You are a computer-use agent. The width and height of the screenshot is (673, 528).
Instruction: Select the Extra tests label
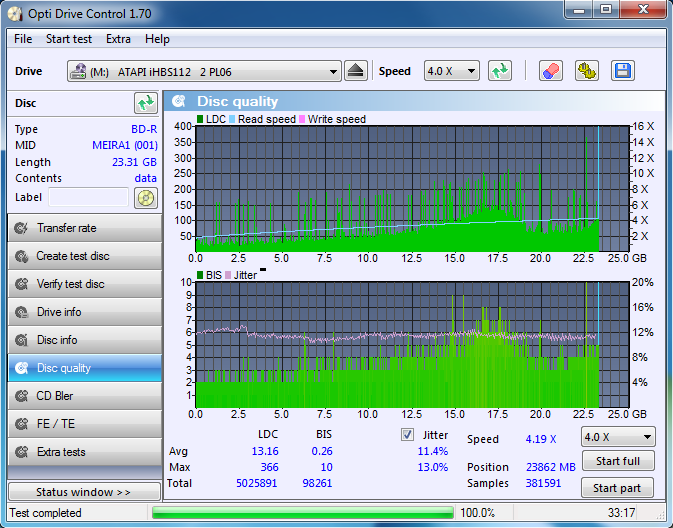(61, 452)
